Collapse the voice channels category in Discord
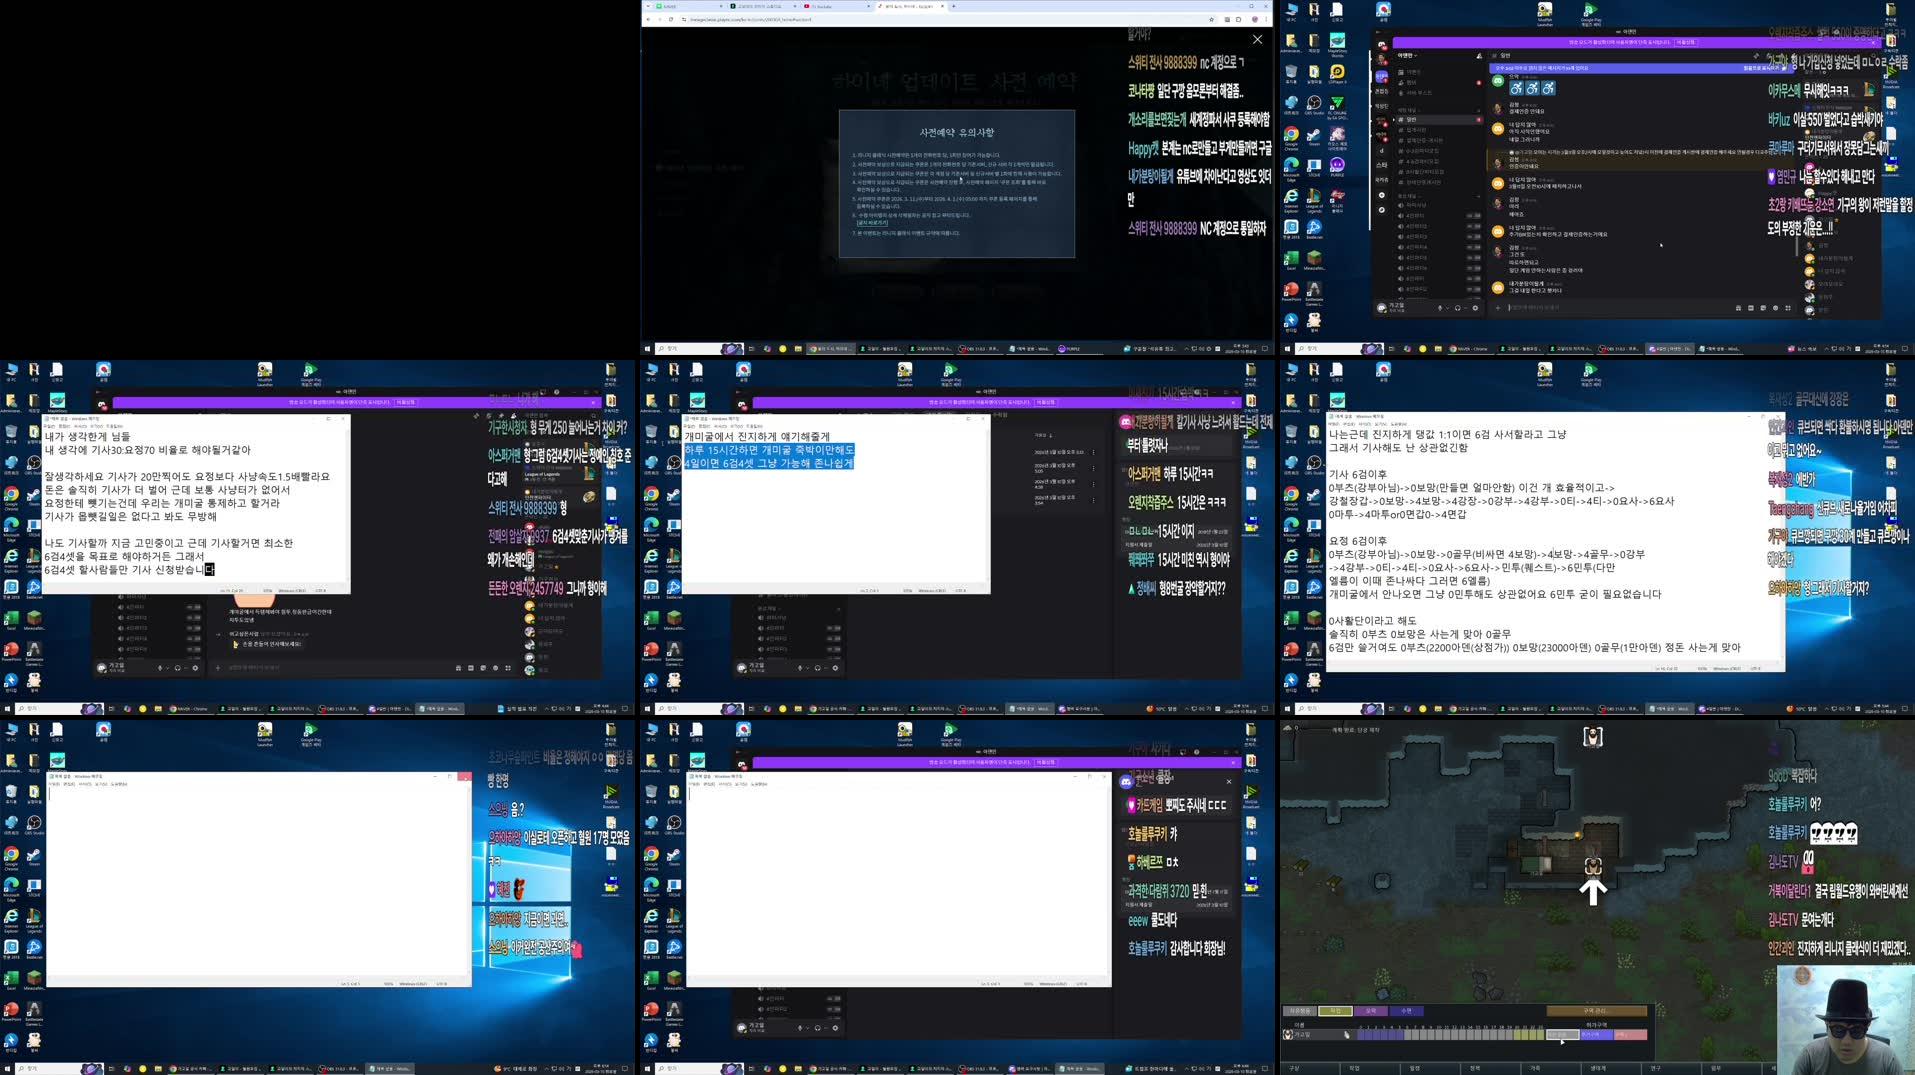Screen dimensions: 1915x1075 coord(1408,196)
